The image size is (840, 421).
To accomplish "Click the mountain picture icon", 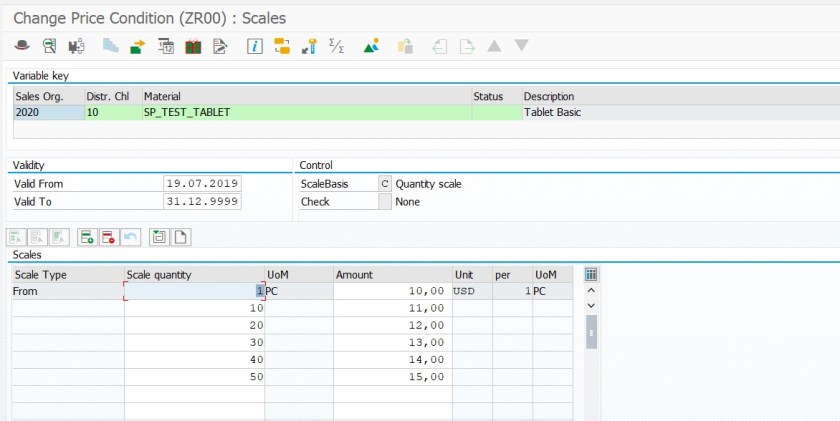I will pyautogui.click(x=371, y=46).
